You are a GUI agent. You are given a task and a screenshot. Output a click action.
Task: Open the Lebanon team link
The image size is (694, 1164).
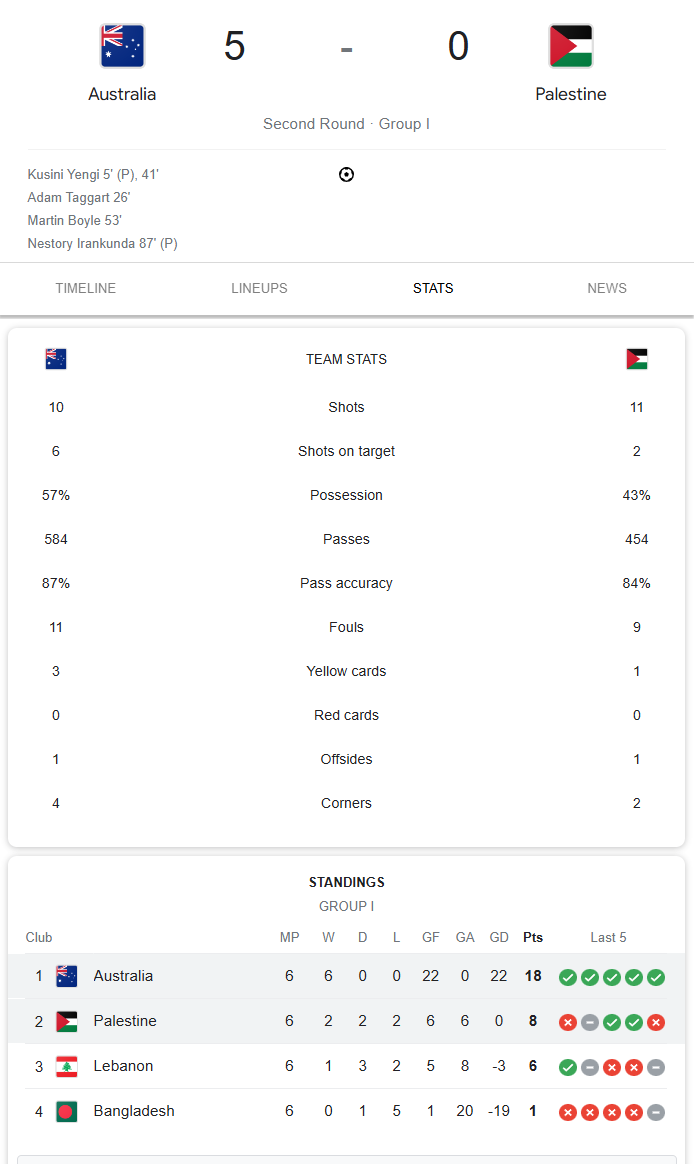tap(123, 1066)
